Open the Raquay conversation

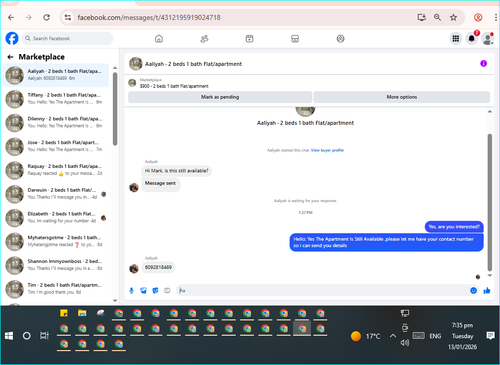click(x=56, y=170)
